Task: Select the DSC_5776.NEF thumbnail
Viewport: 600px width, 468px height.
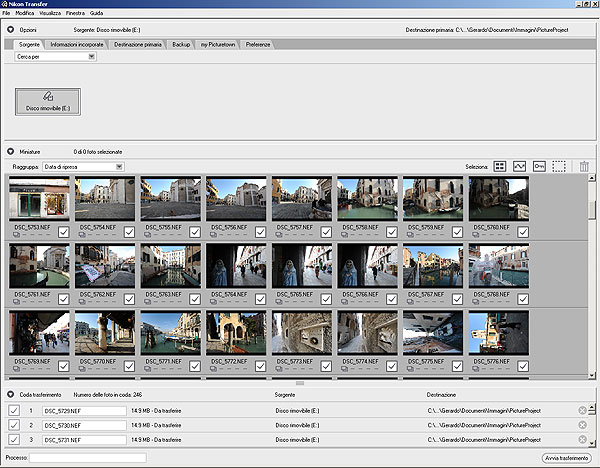Action: tap(499, 333)
